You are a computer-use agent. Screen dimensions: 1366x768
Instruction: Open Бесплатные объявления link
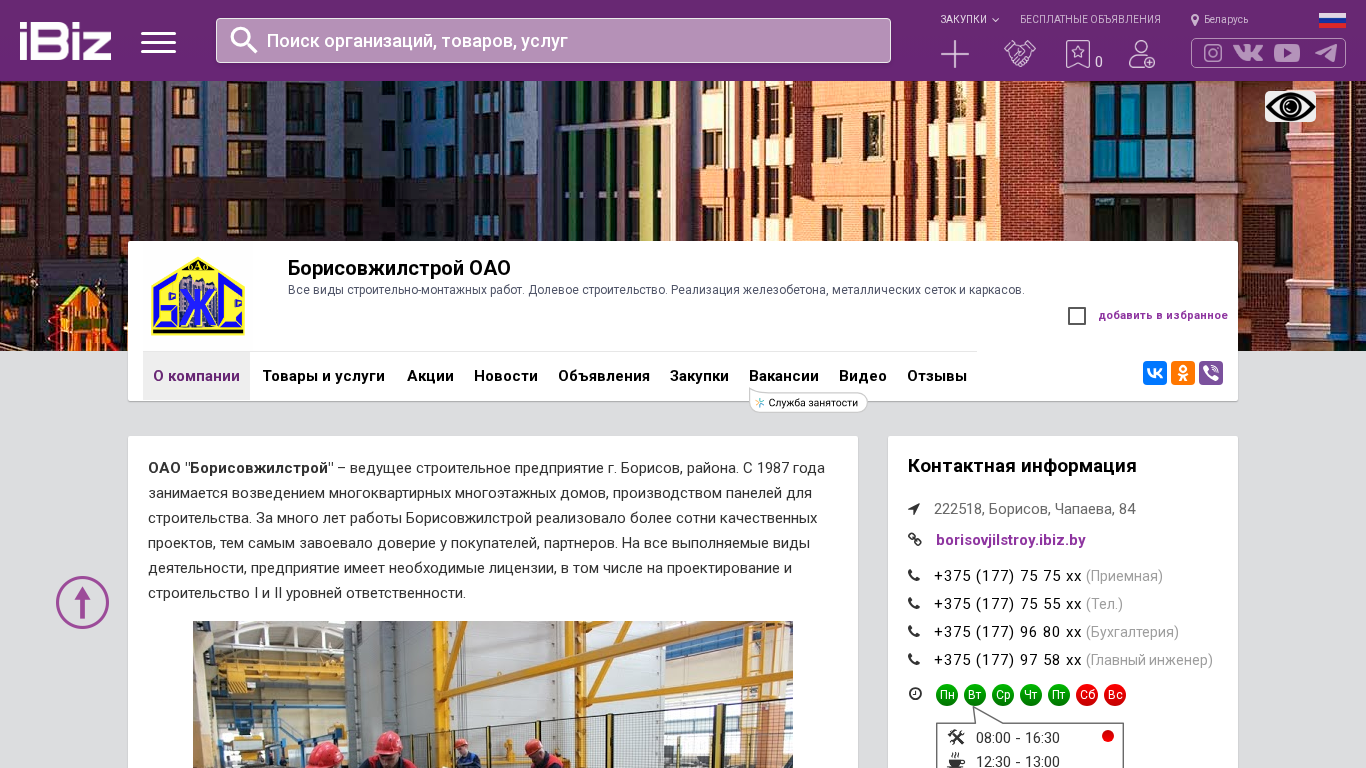1090,20
